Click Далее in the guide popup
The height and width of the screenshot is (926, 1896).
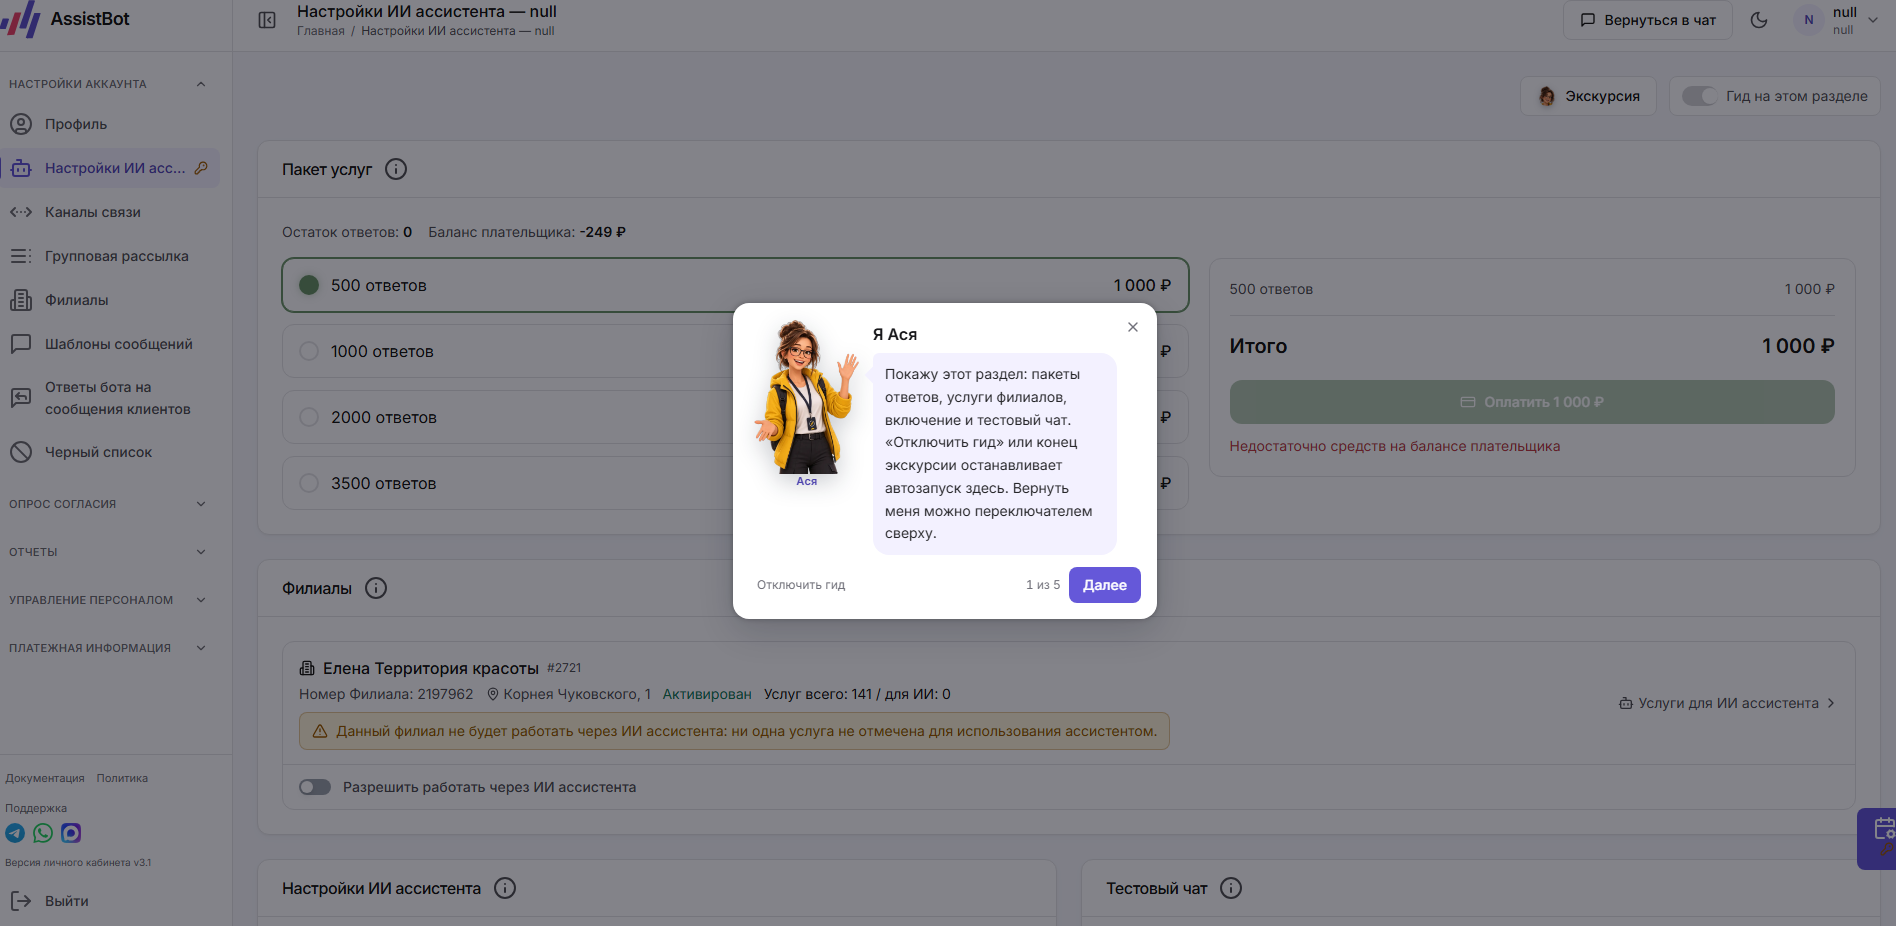1104,585
